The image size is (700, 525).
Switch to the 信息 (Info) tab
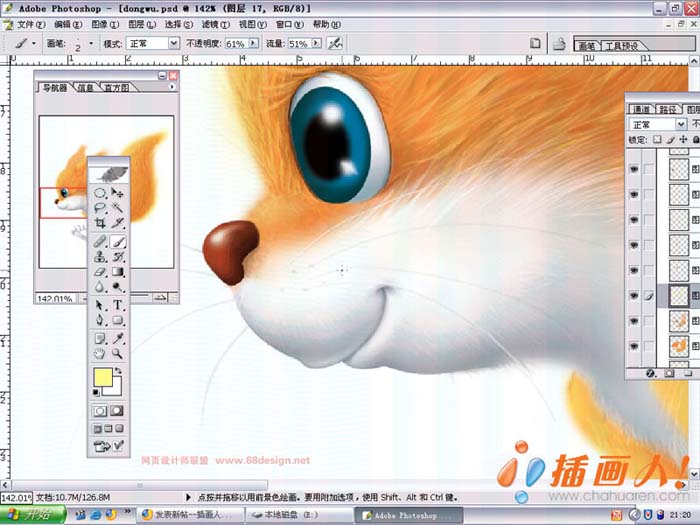coord(85,88)
